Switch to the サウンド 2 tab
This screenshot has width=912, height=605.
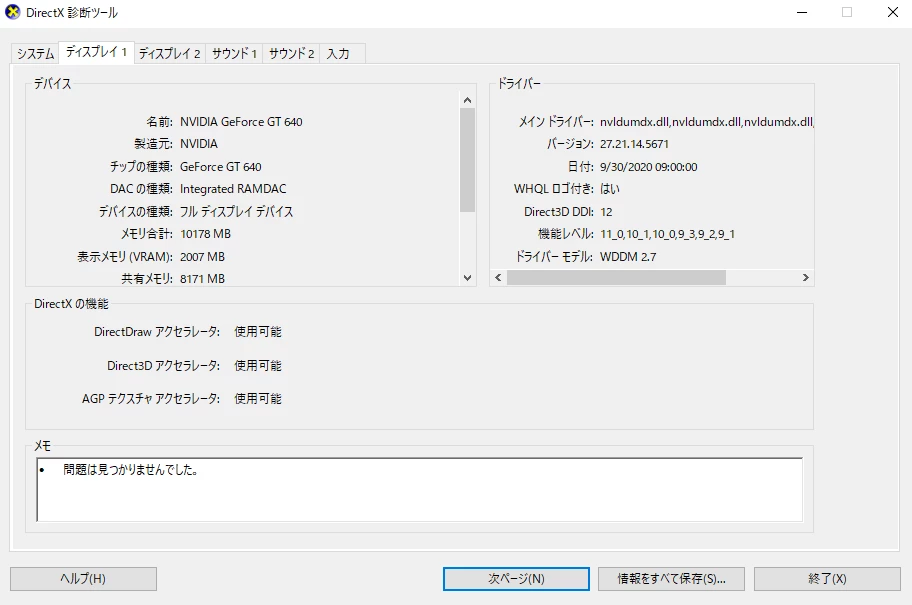[291, 54]
